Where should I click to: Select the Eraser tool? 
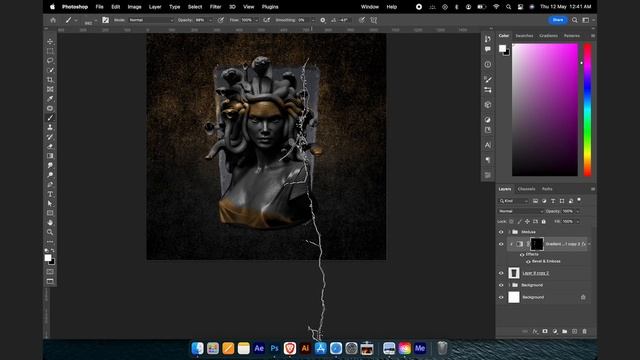click(x=50, y=146)
